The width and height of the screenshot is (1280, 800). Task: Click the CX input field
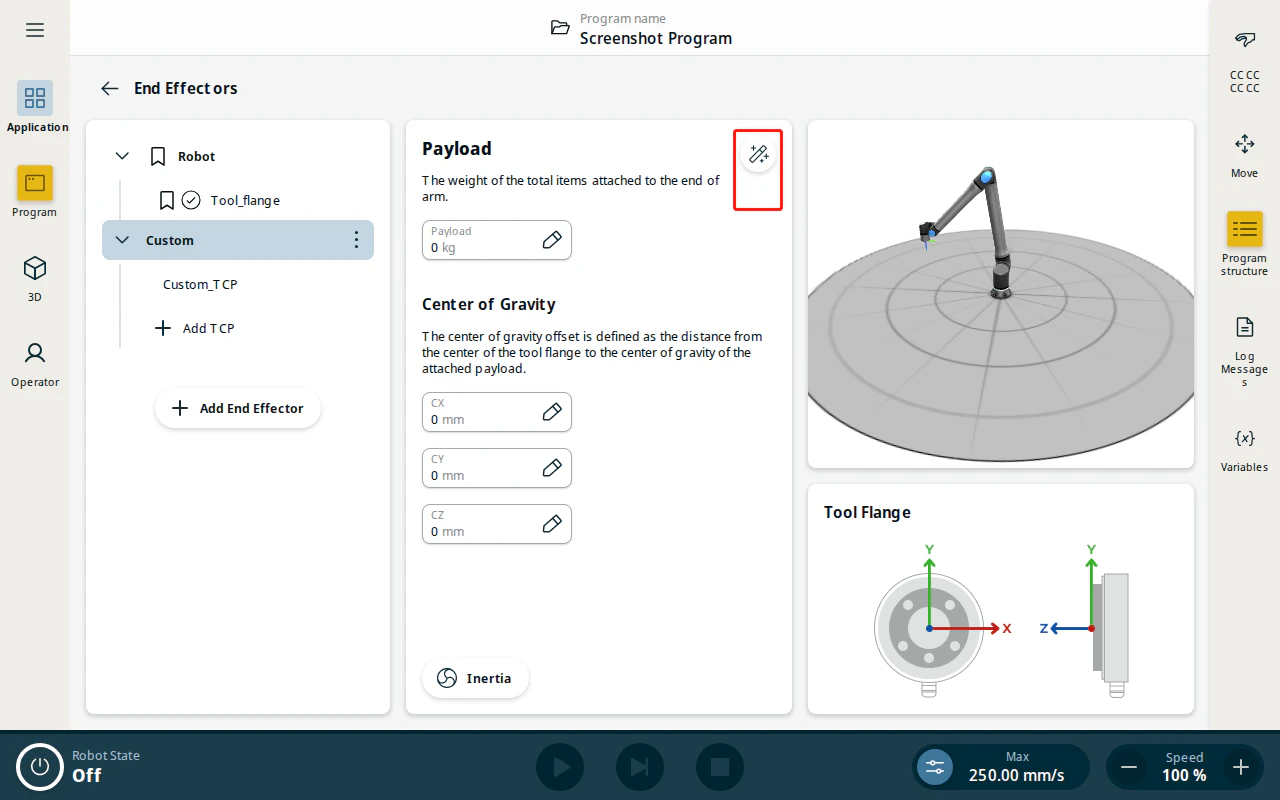pos(497,412)
